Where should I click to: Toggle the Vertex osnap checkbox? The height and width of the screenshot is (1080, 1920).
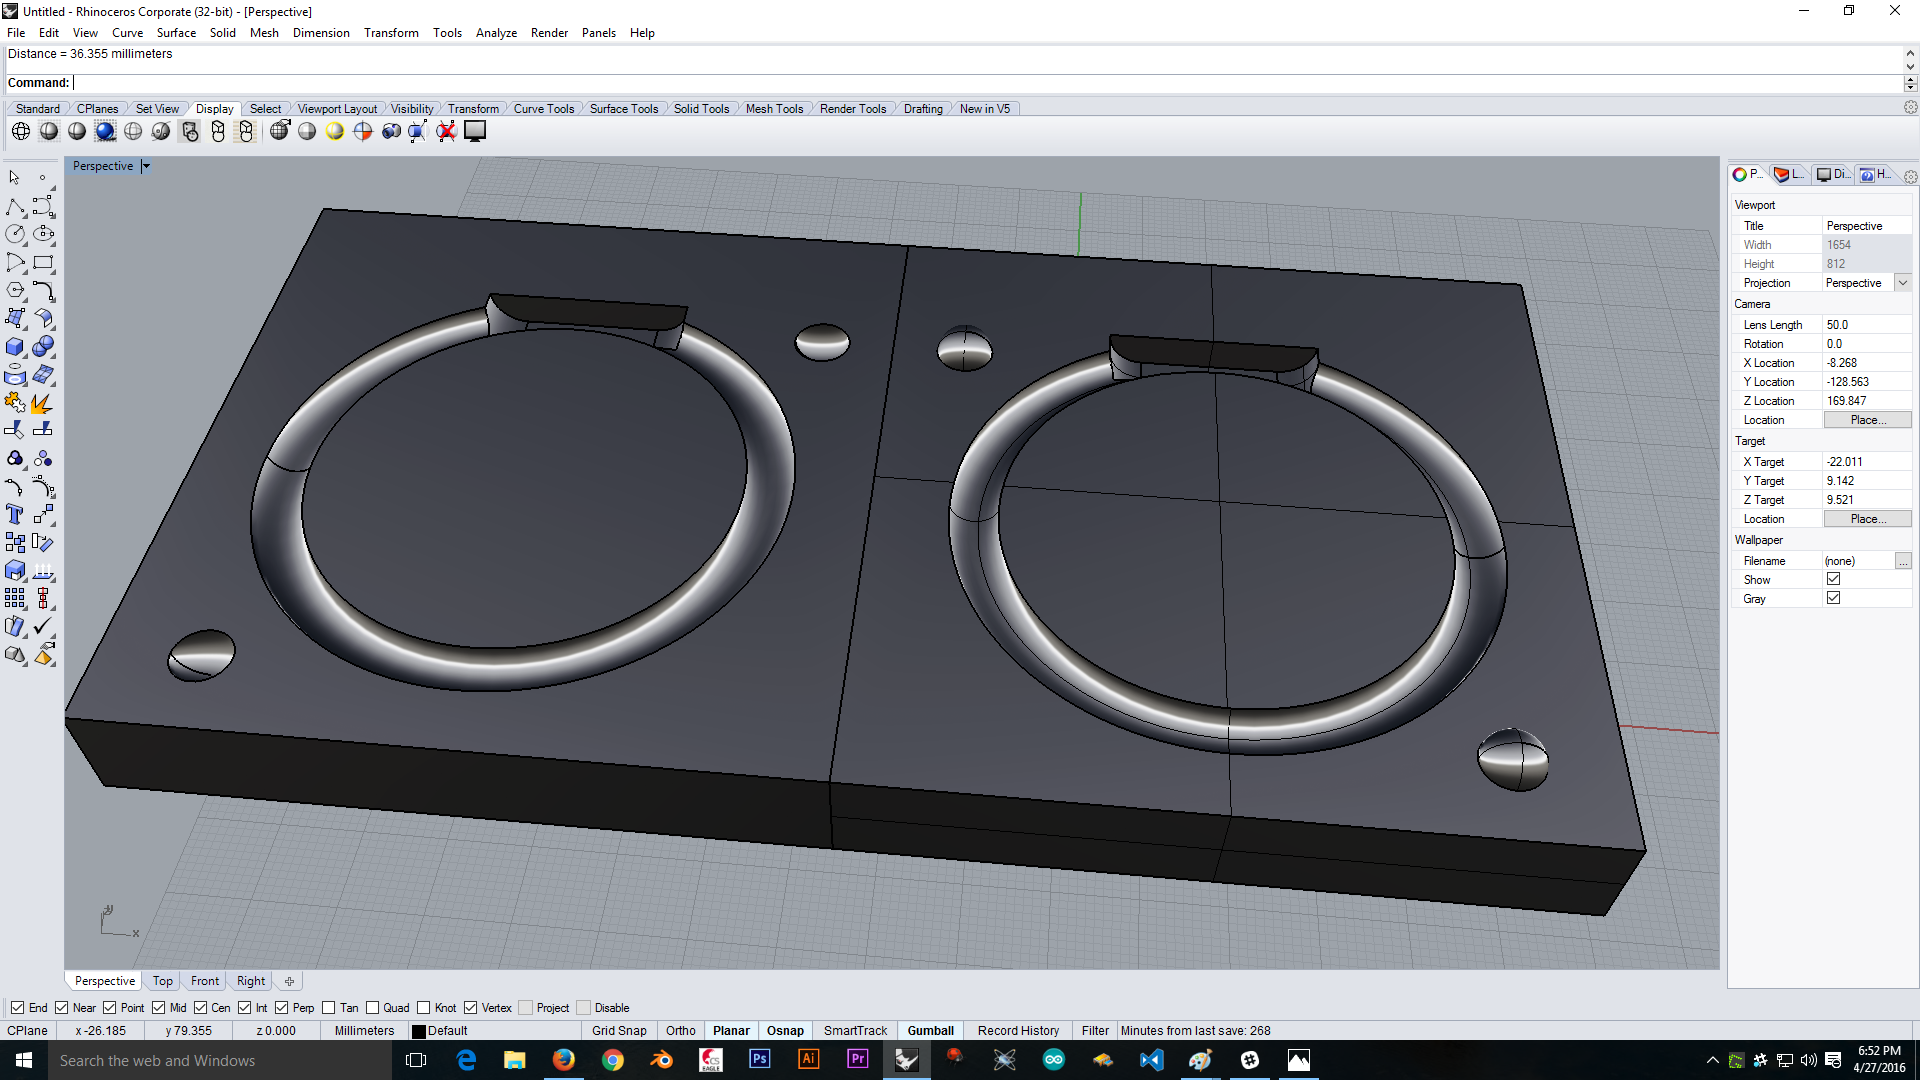click(471, 1008)
